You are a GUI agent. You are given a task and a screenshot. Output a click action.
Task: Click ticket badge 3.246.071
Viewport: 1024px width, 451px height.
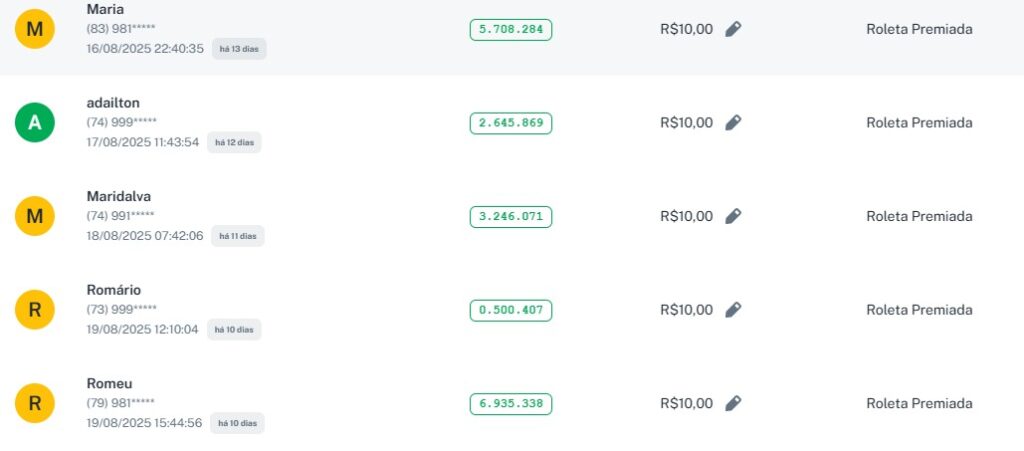coord(510,216)
